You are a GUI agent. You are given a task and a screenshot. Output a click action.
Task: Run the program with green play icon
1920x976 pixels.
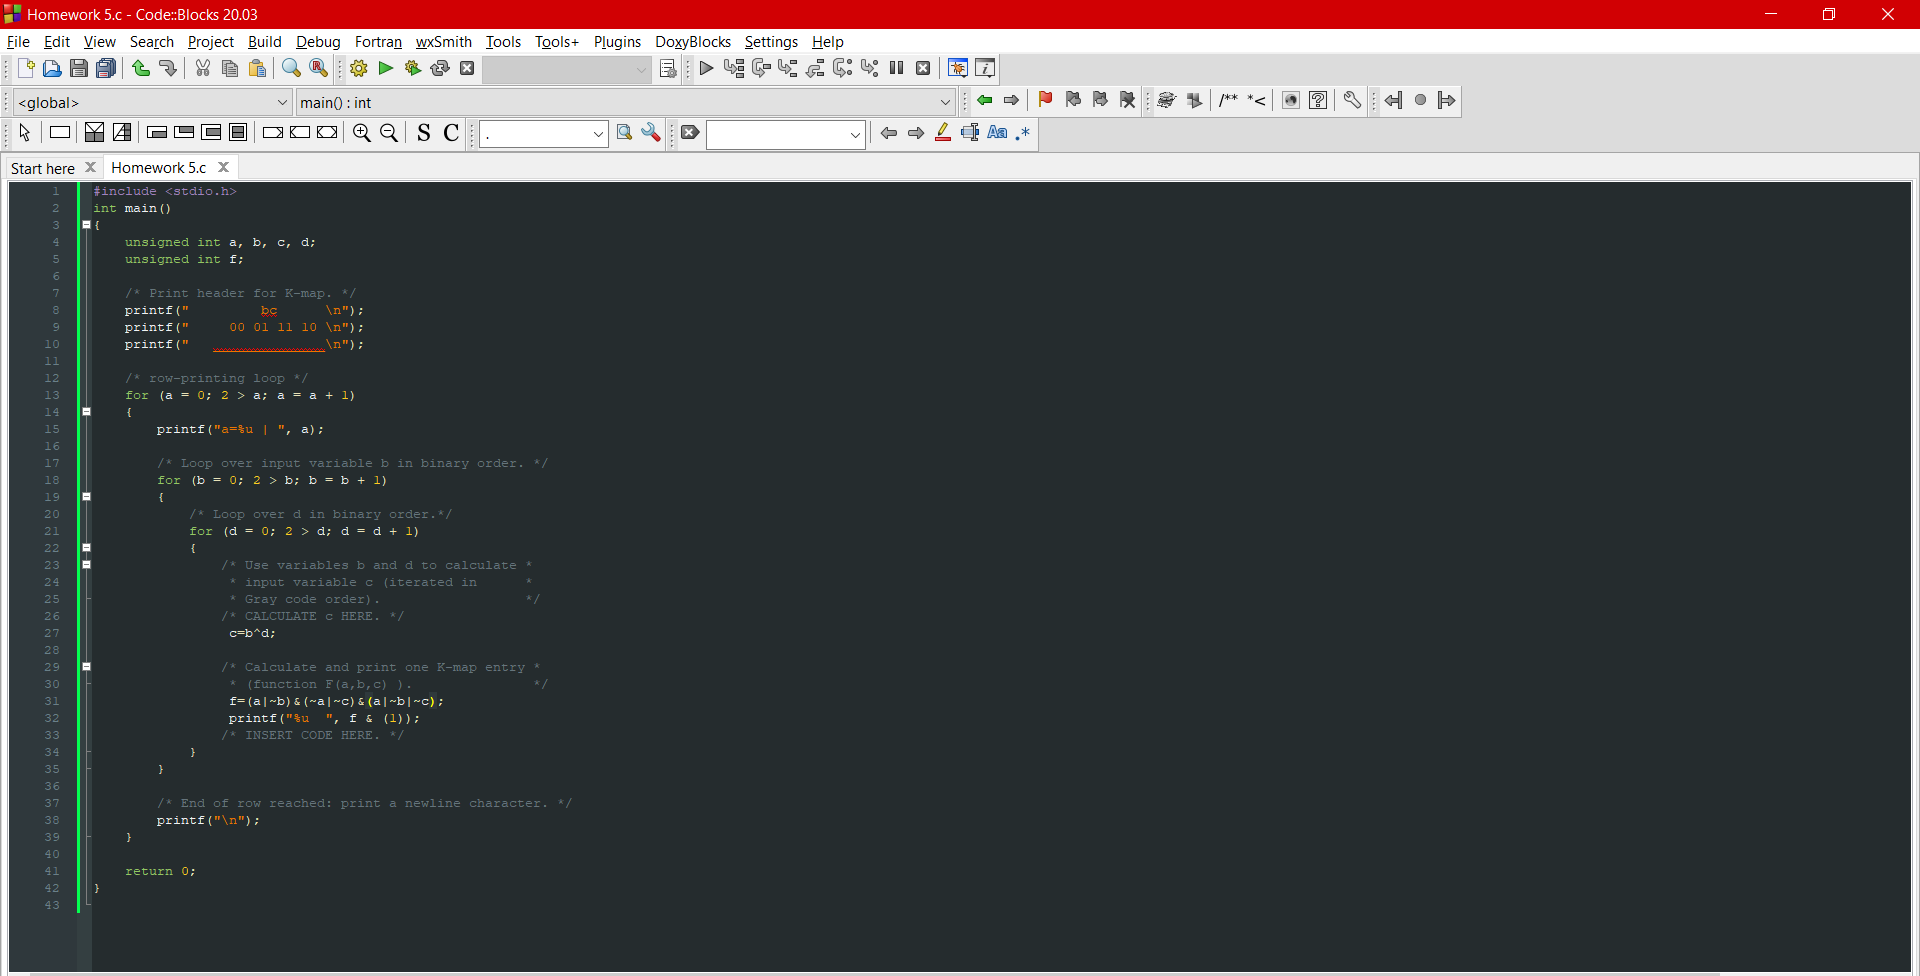(x=386, y=68)
